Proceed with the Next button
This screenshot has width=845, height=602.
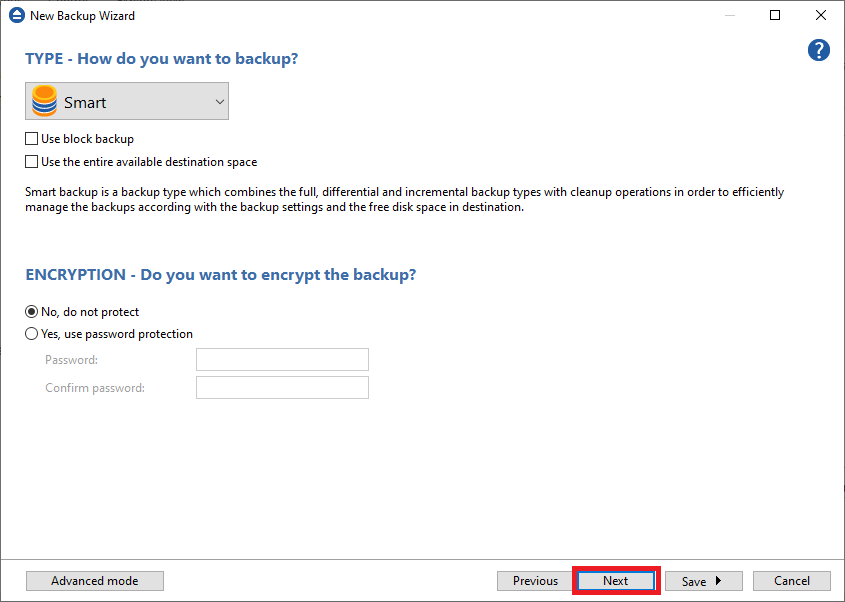point(615,581)
